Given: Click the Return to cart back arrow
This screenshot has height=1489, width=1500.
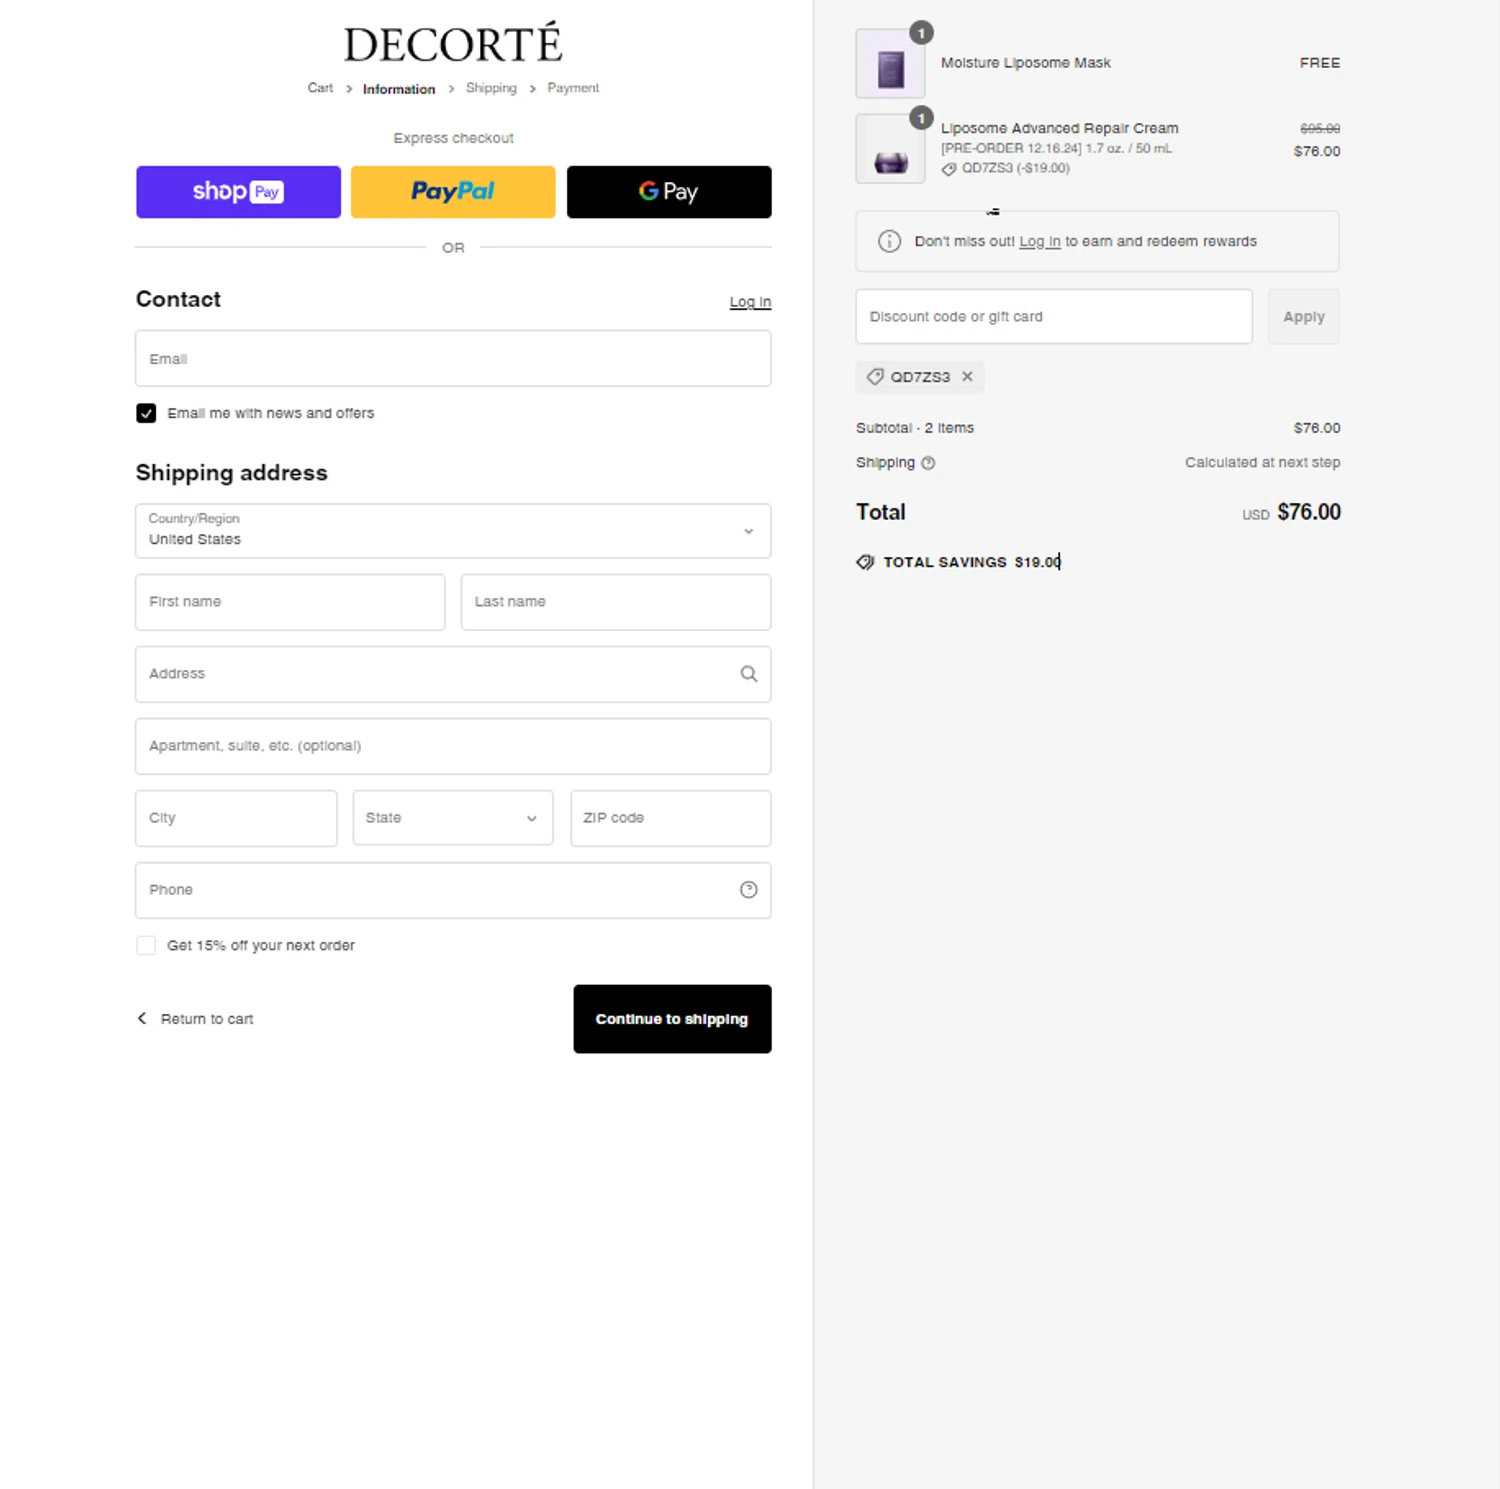Looking at the screenshot, I should point(142,1018).
